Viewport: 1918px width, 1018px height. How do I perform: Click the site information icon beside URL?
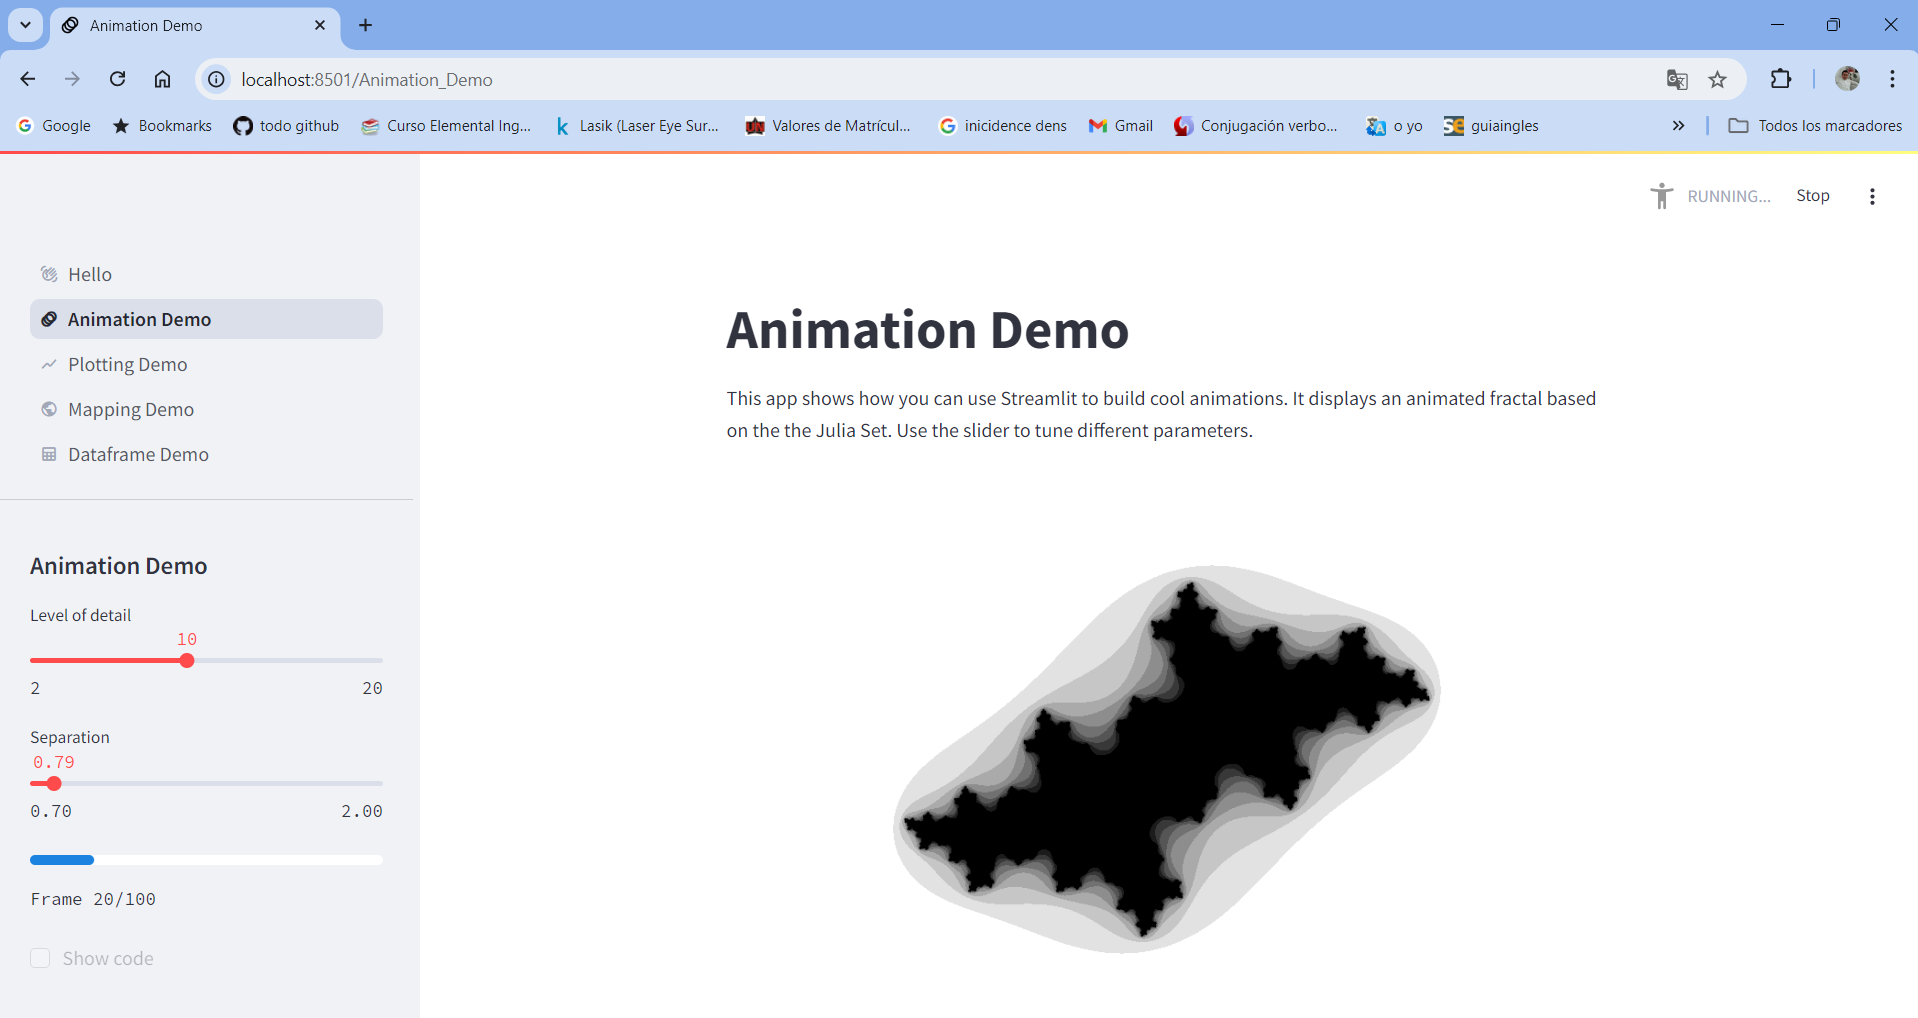pos(216,79)
